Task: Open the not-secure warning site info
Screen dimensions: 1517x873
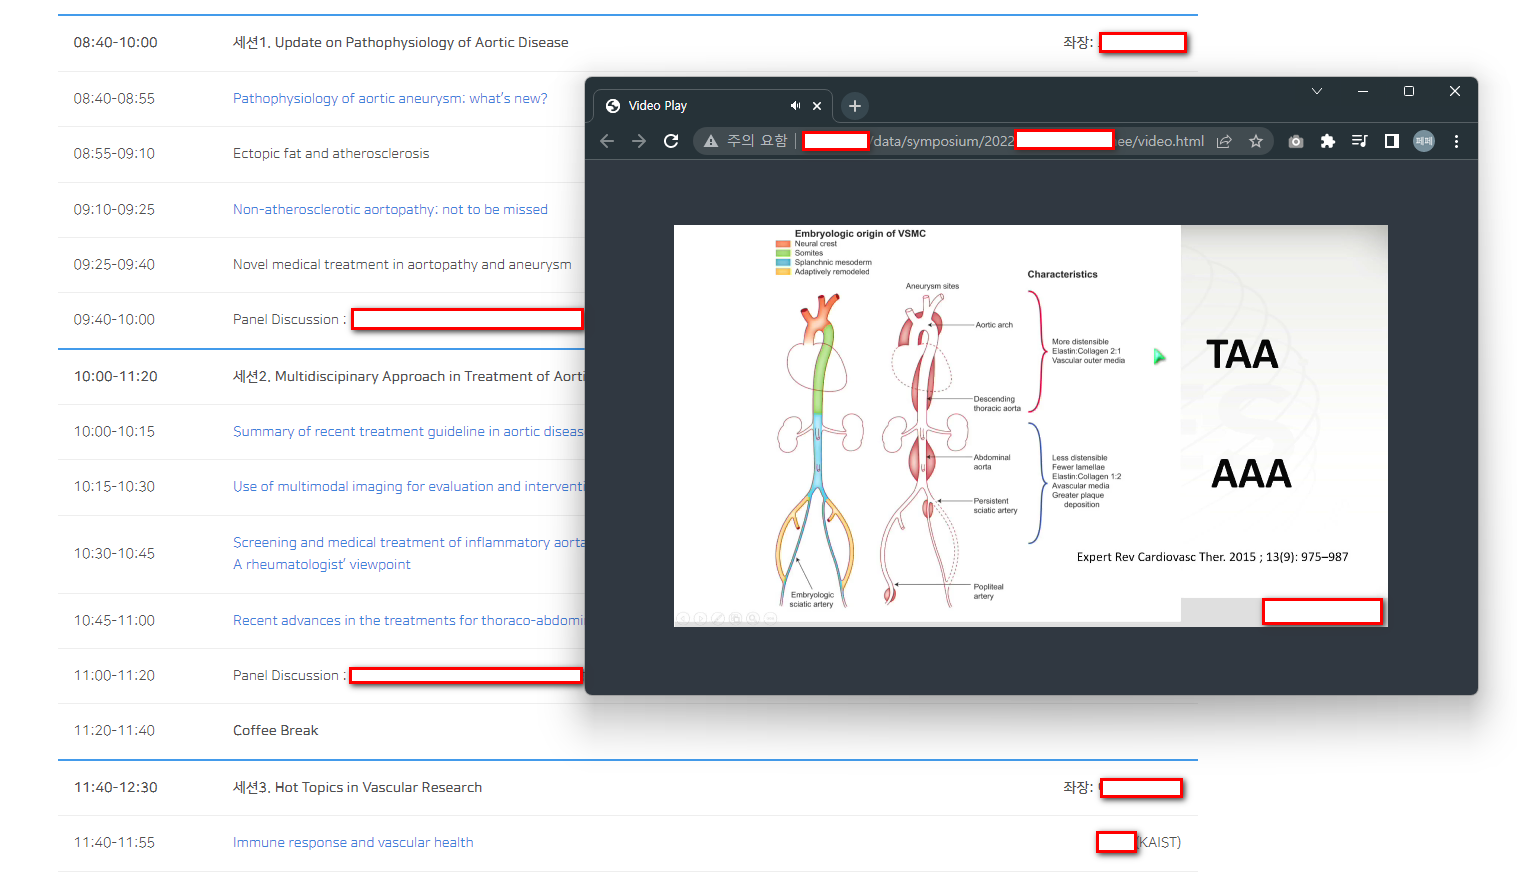Action: pos(745,141)
